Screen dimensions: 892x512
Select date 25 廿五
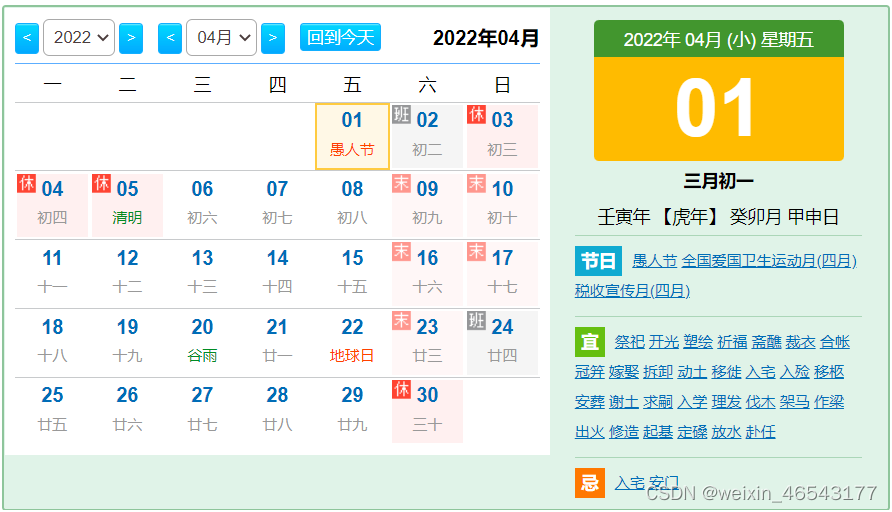52,411
